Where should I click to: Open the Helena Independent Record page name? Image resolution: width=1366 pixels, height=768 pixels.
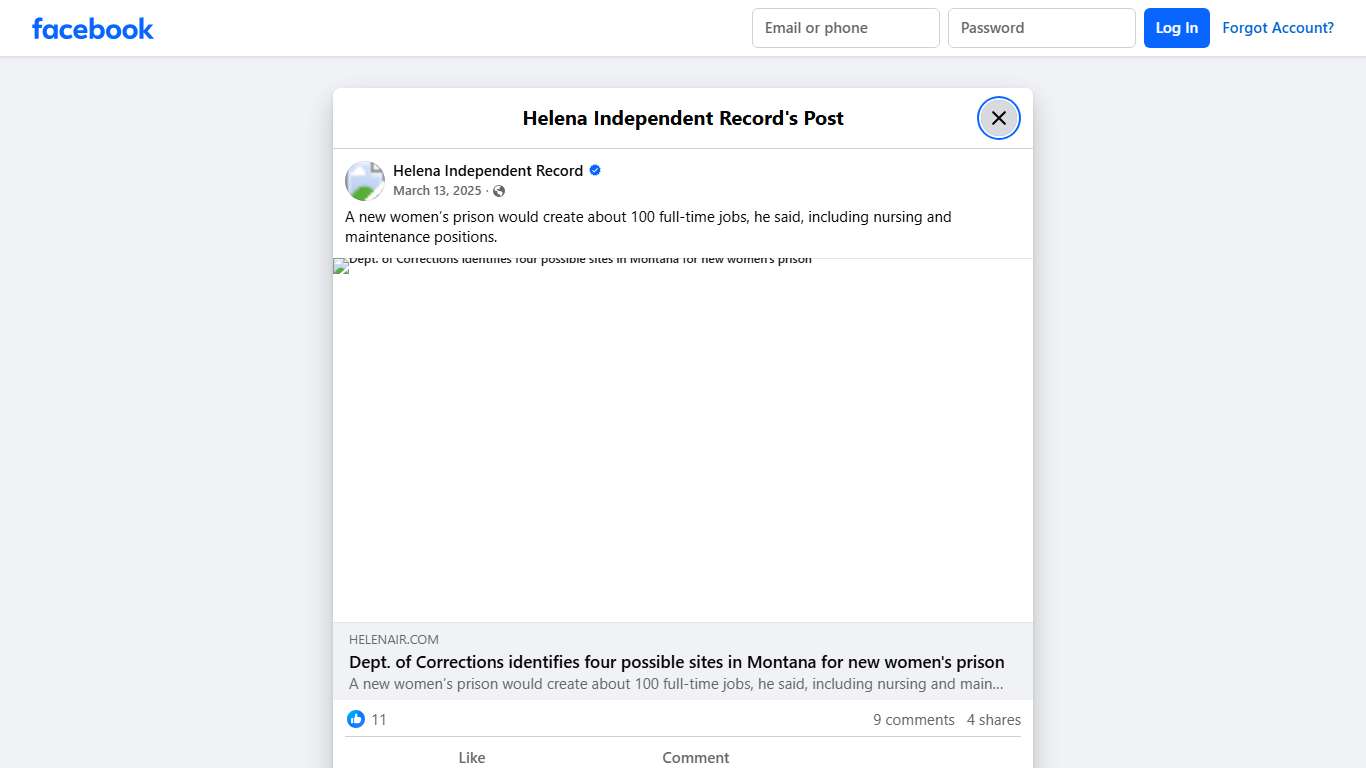(487, 171)
